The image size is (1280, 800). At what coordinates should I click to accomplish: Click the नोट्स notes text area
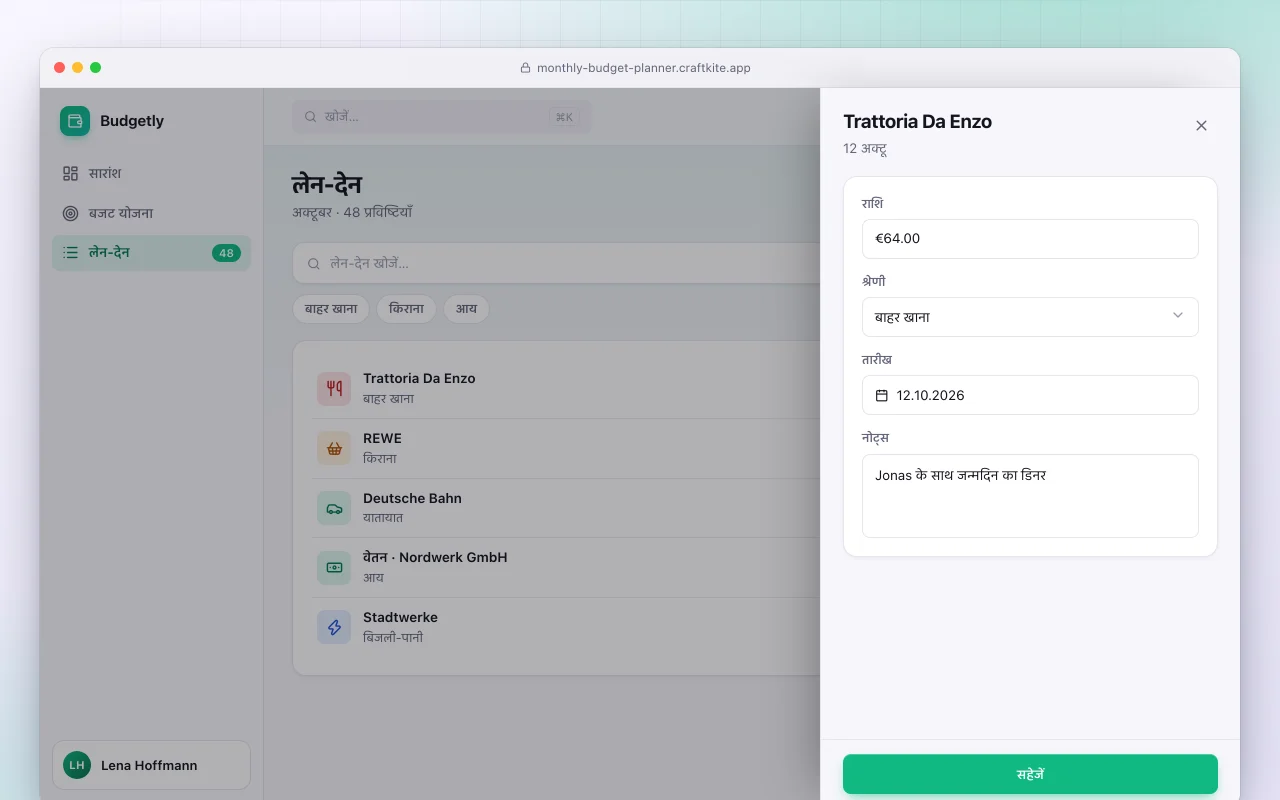1030,496
